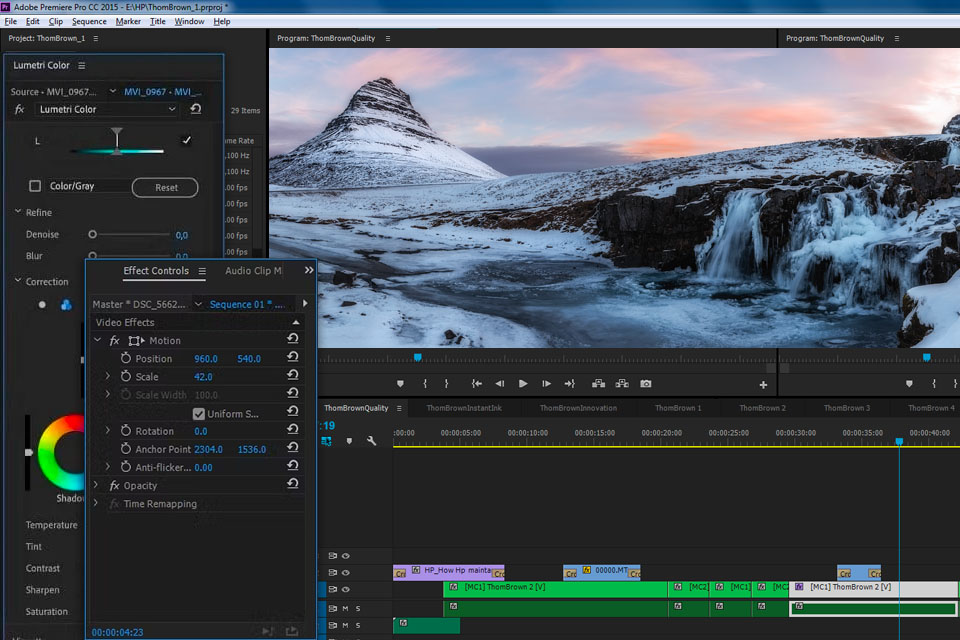Reset the Position parameter
960x640 pixels.
coord(293,356)
